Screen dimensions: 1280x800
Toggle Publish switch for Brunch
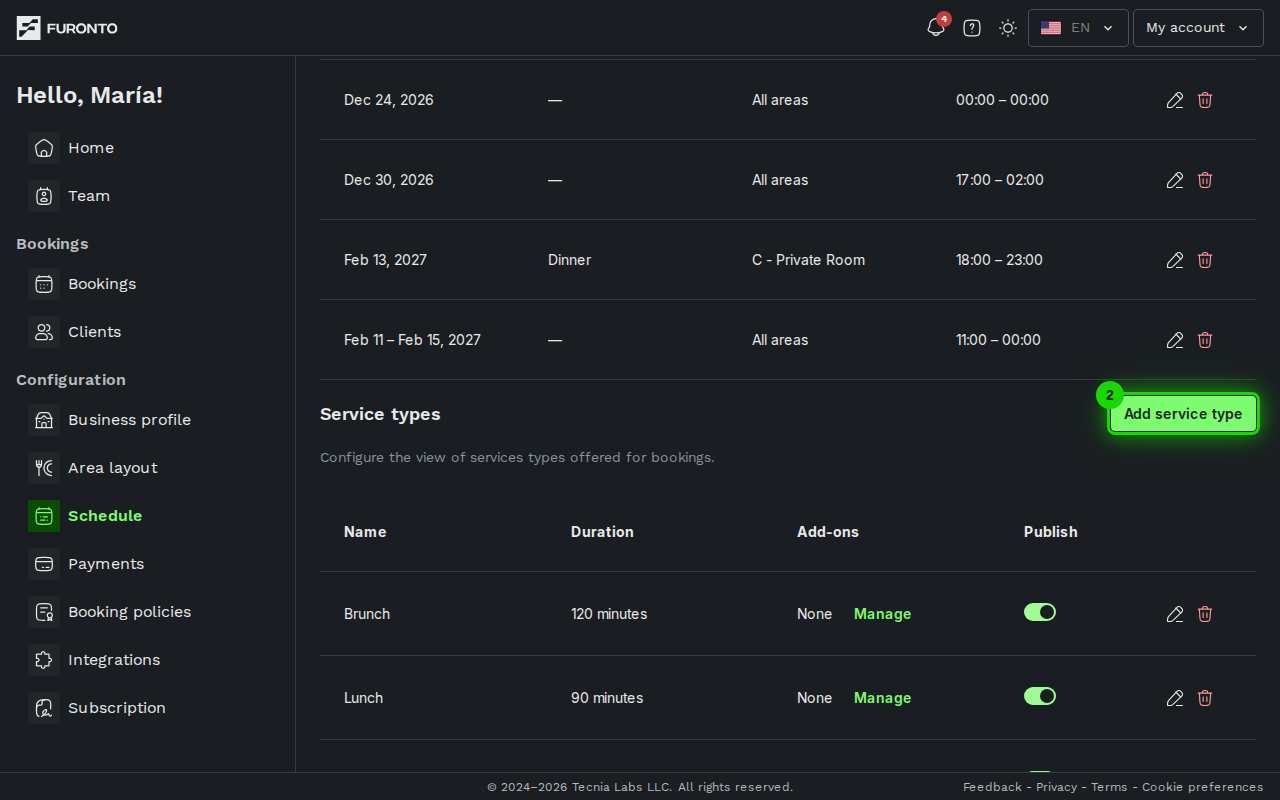[1040, 612]
